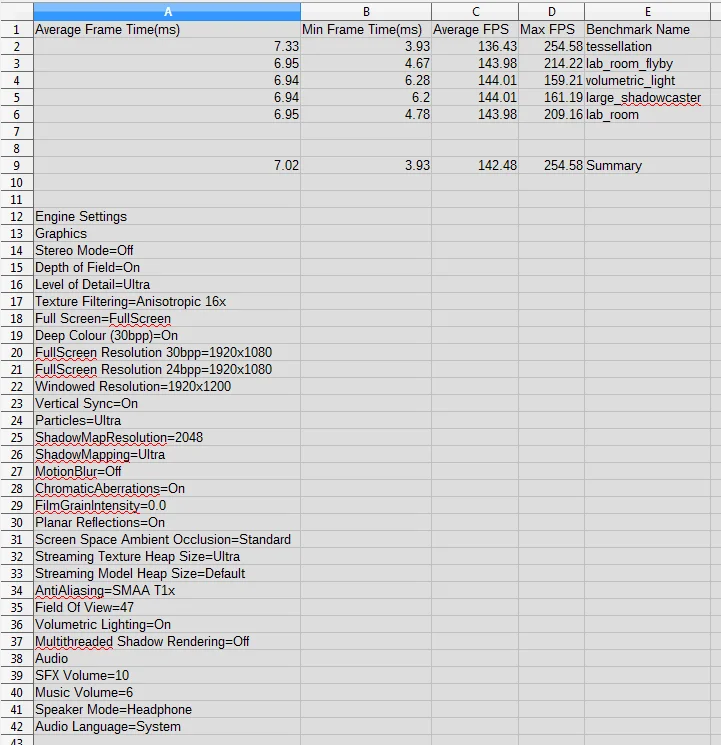The width and height of the screenshot is (721, 745).
Task: Click the 'Stereo Mode=Off' cell
Action: [x=167, y=250]
